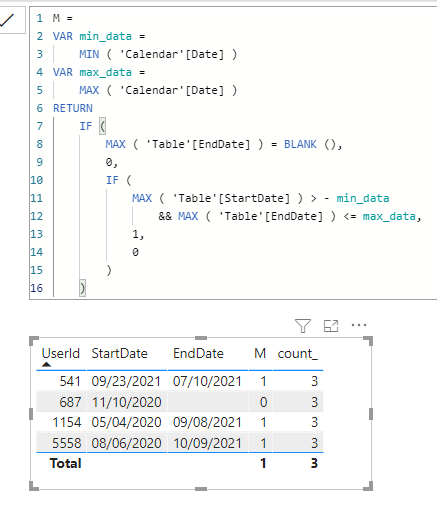Viewport: 437px width, 510px height.
Task: Select EndDate cell 10/09/2021
Action: click(x=207, y=443)
